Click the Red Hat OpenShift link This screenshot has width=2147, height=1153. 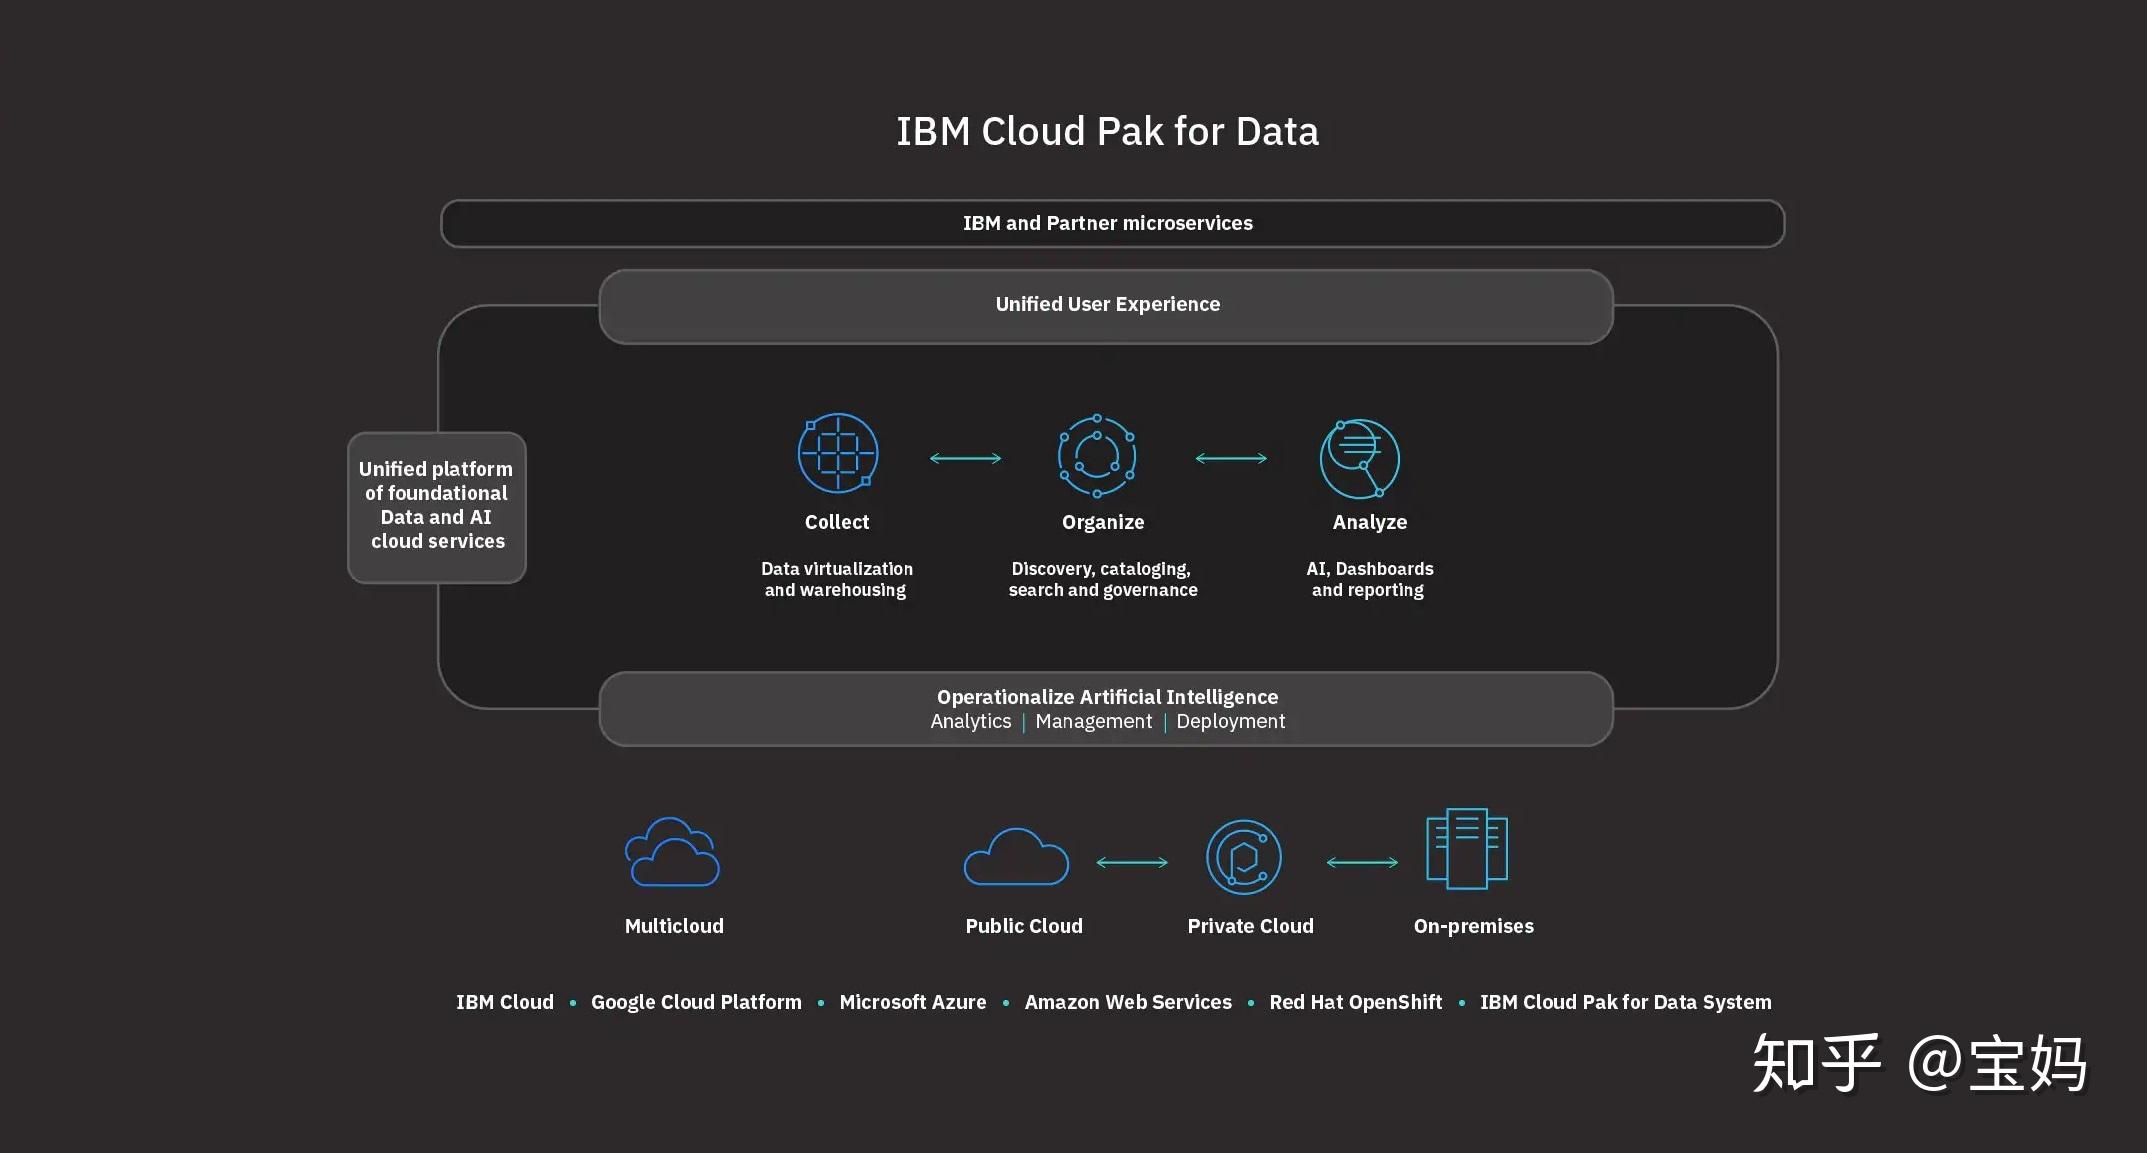(x=1355, y=1001)
